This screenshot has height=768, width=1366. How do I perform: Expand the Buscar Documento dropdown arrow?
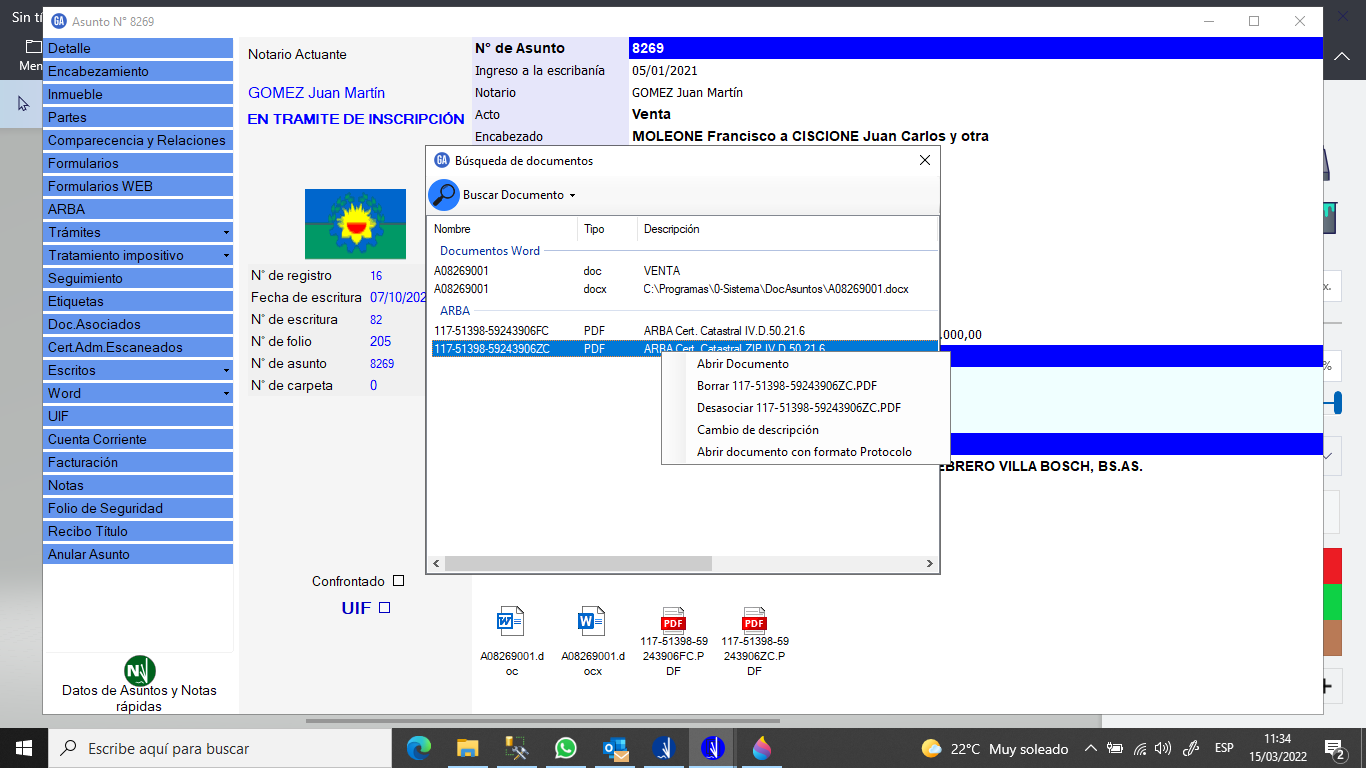(573, 195)
